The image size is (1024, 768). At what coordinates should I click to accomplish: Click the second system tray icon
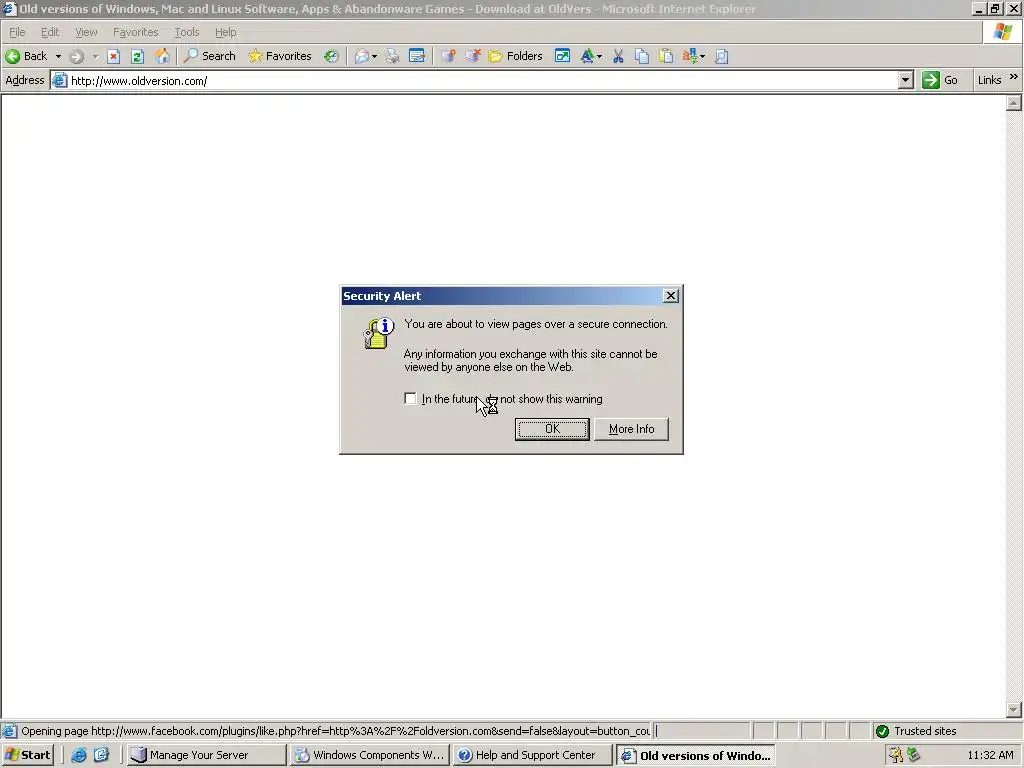click(913, 755)
